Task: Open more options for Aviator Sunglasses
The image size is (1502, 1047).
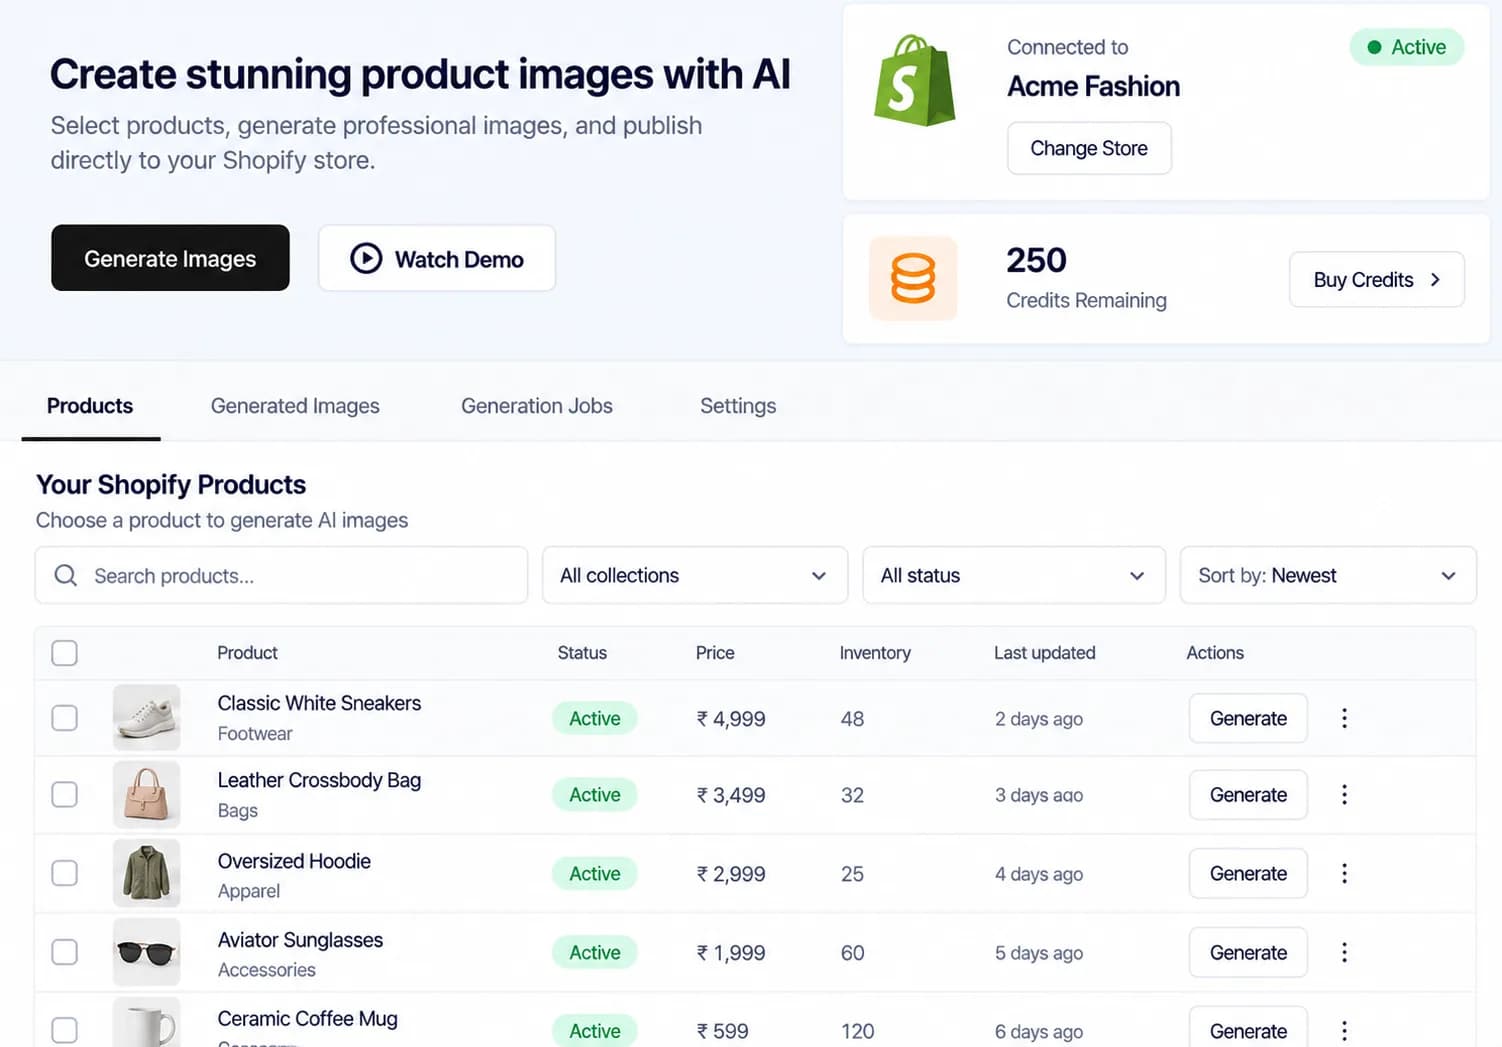Action: (x=1344, y=952)
